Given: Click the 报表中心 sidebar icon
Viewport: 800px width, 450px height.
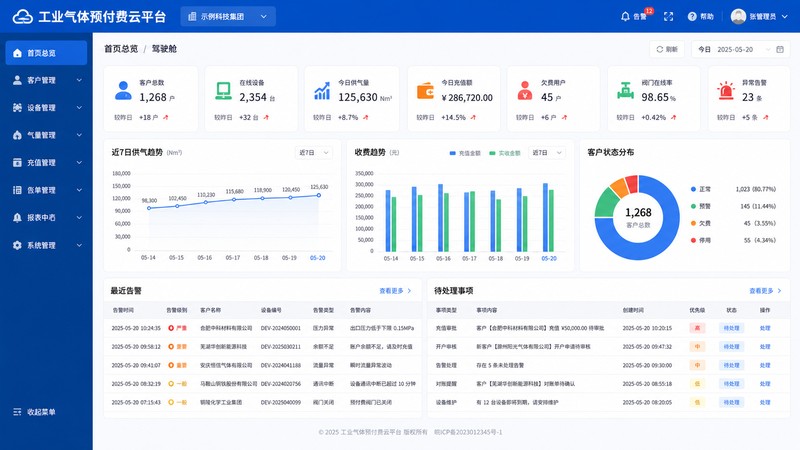Looking at the screenshot, I should pos(17,218).
